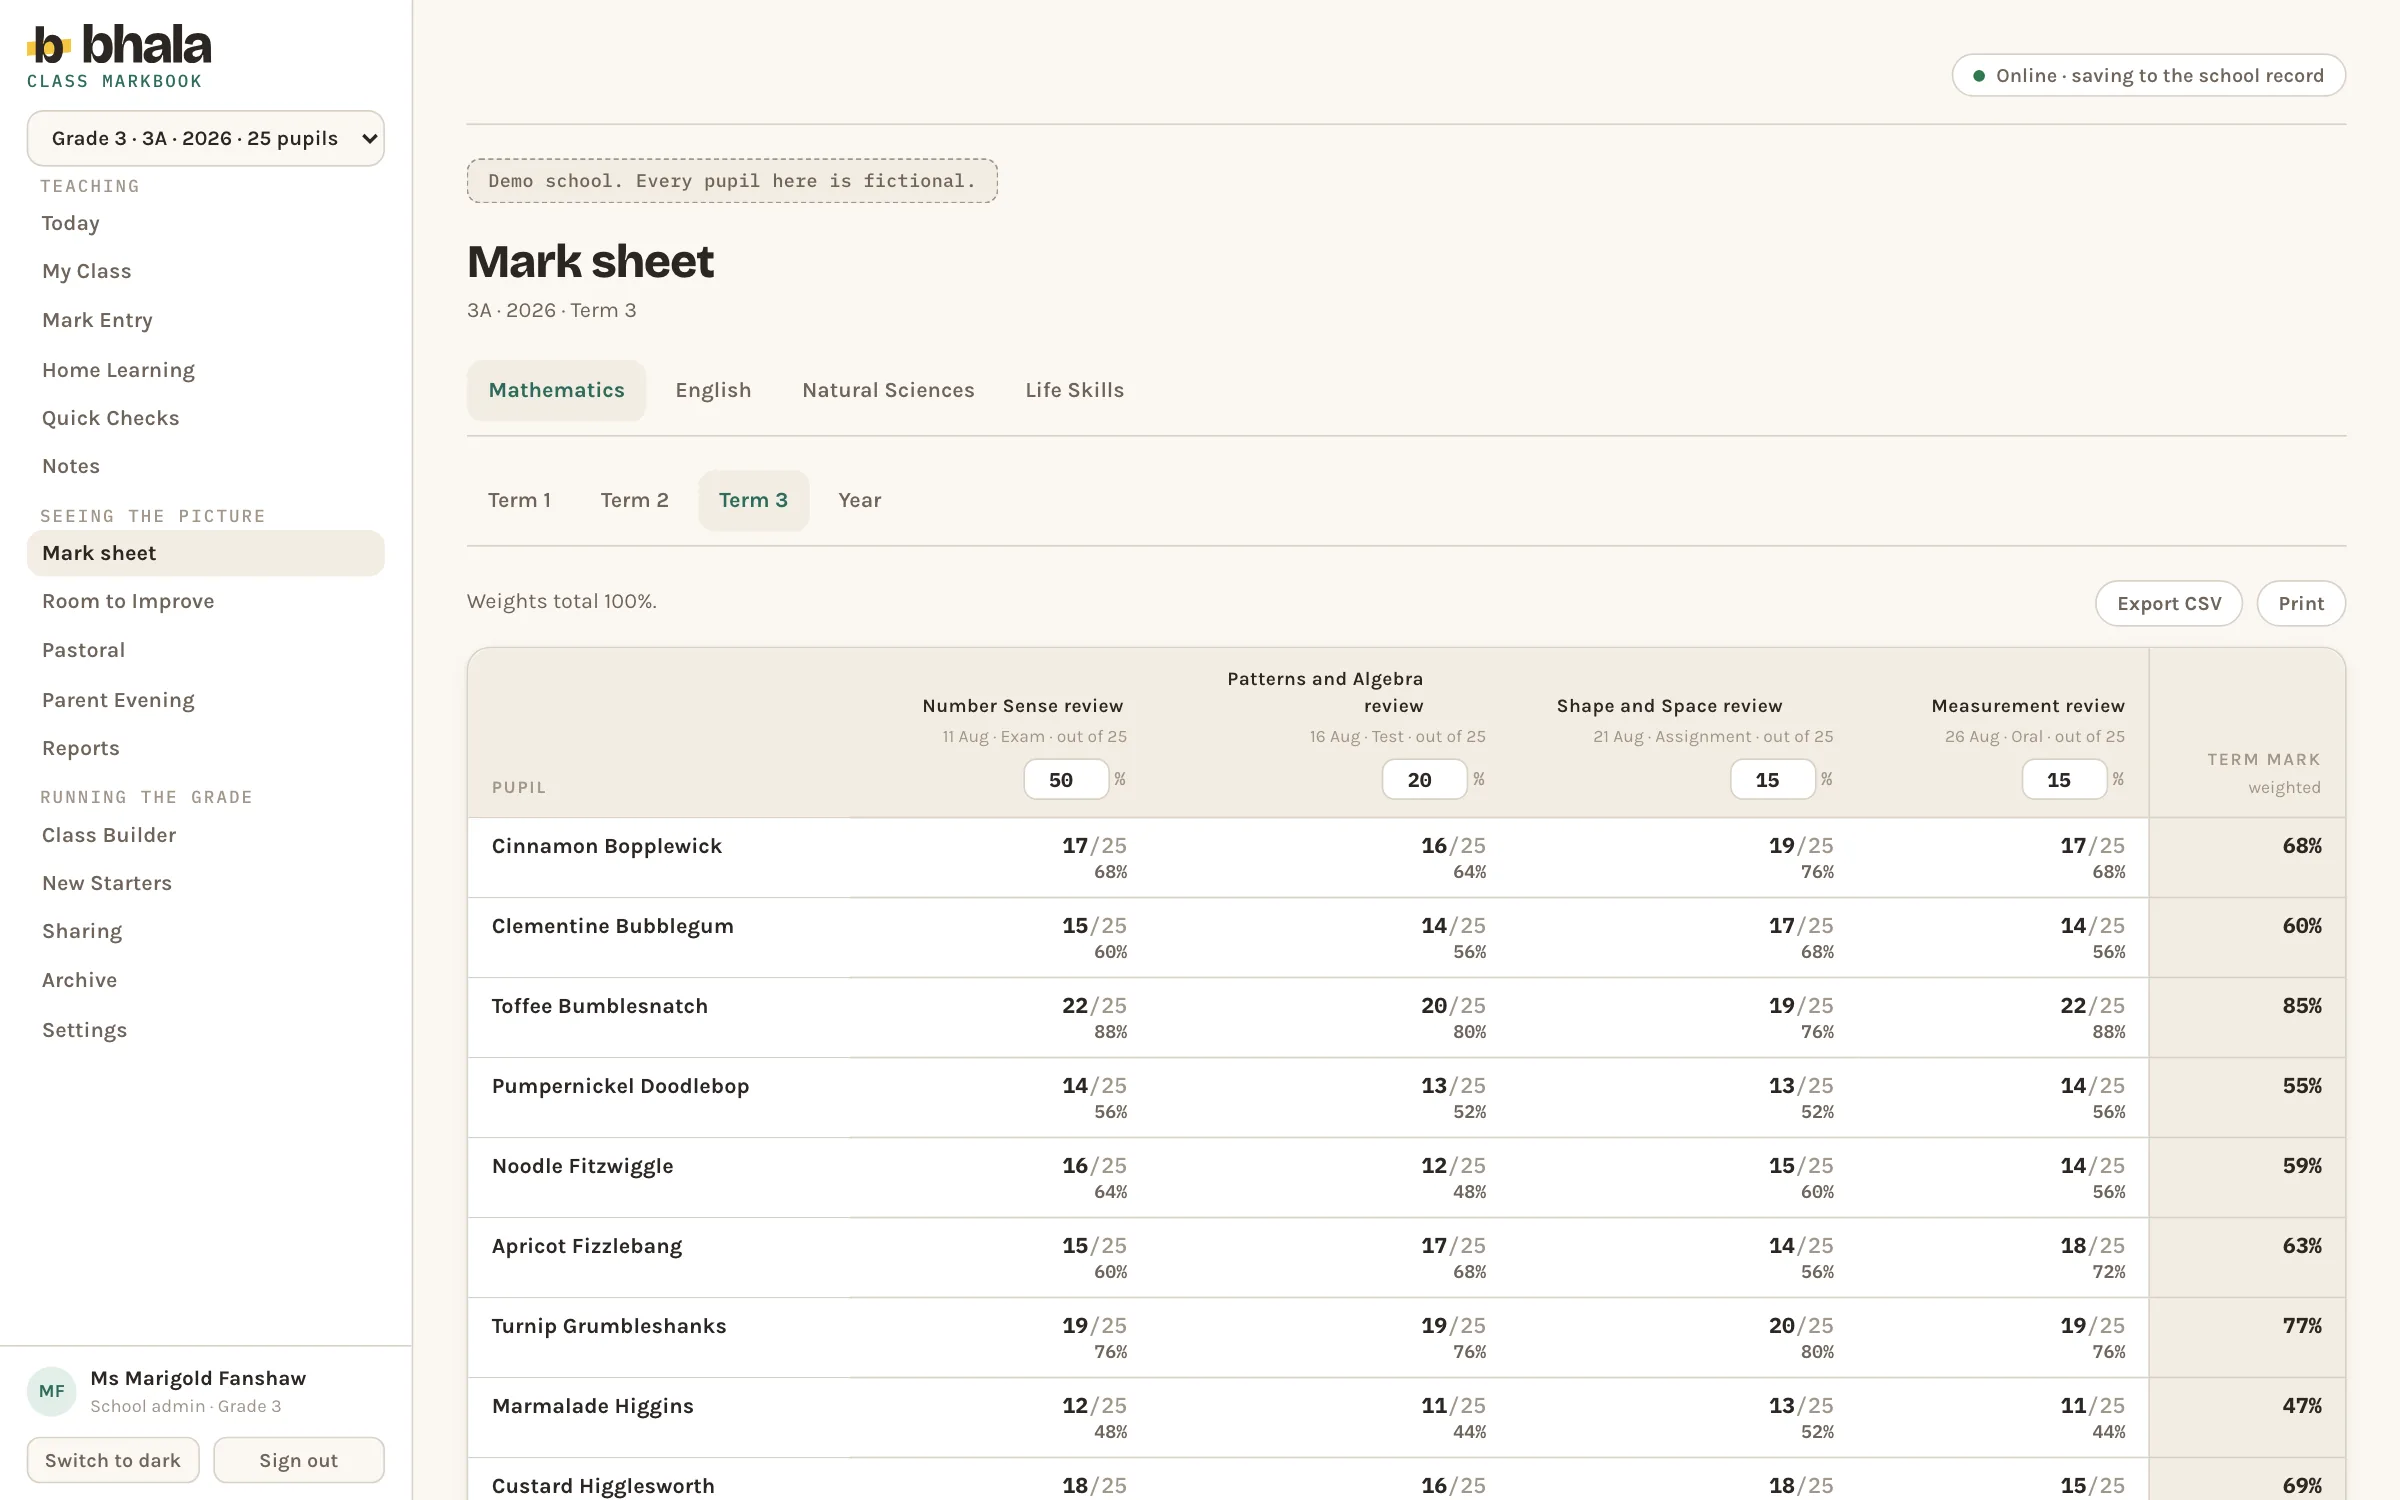This screenshot has width=2400, height=1500.
Task: Click Toffee Bumblesnatch's 85% term mark
Action: (x=2301, y=1006)
